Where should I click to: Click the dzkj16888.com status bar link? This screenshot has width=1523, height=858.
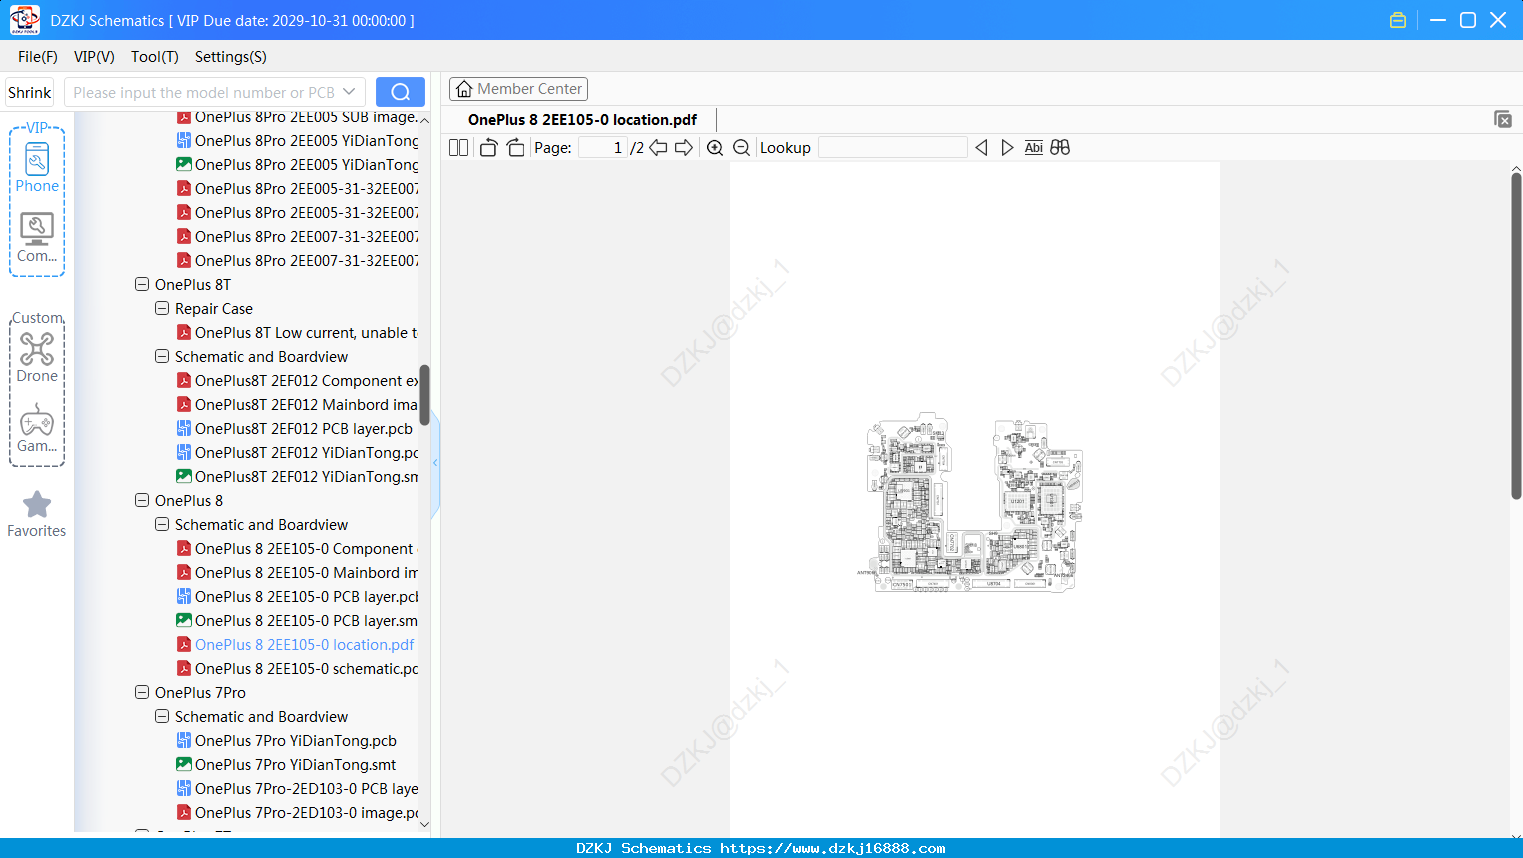click(832, 848)
